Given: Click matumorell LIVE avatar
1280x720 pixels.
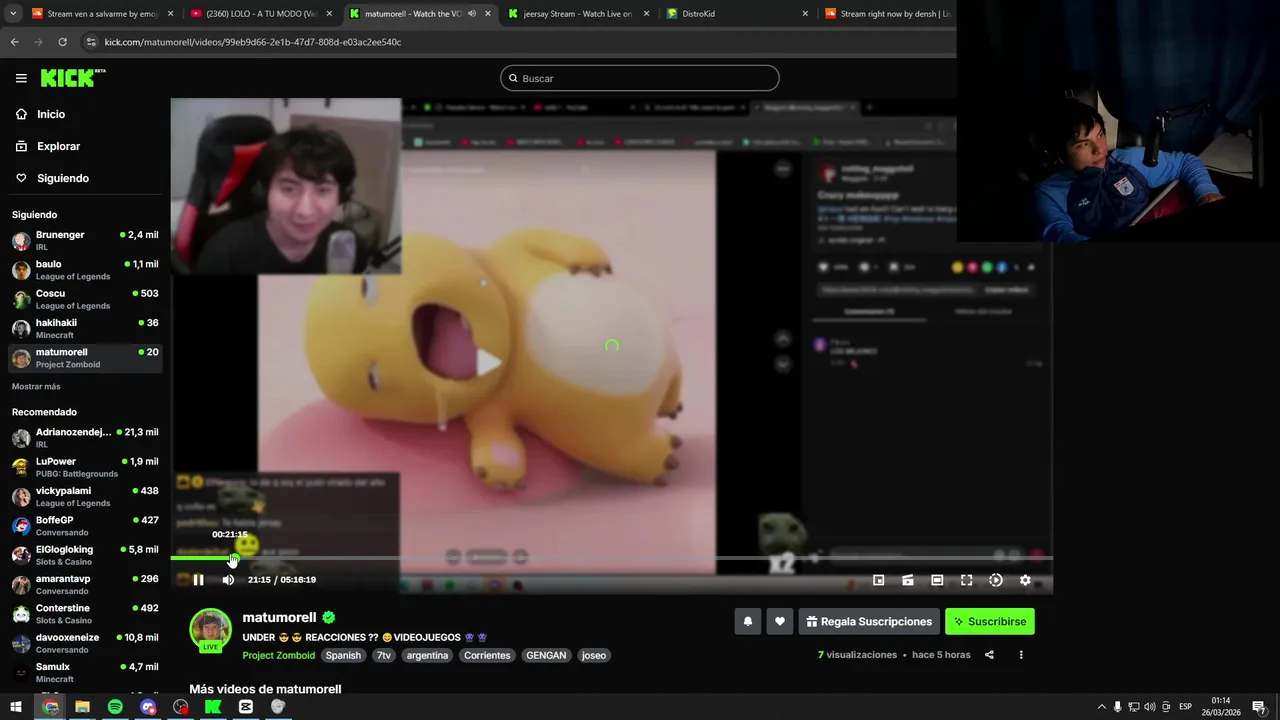Looking at the screenshot, I should pyautogui.click(x=210, y=630).
